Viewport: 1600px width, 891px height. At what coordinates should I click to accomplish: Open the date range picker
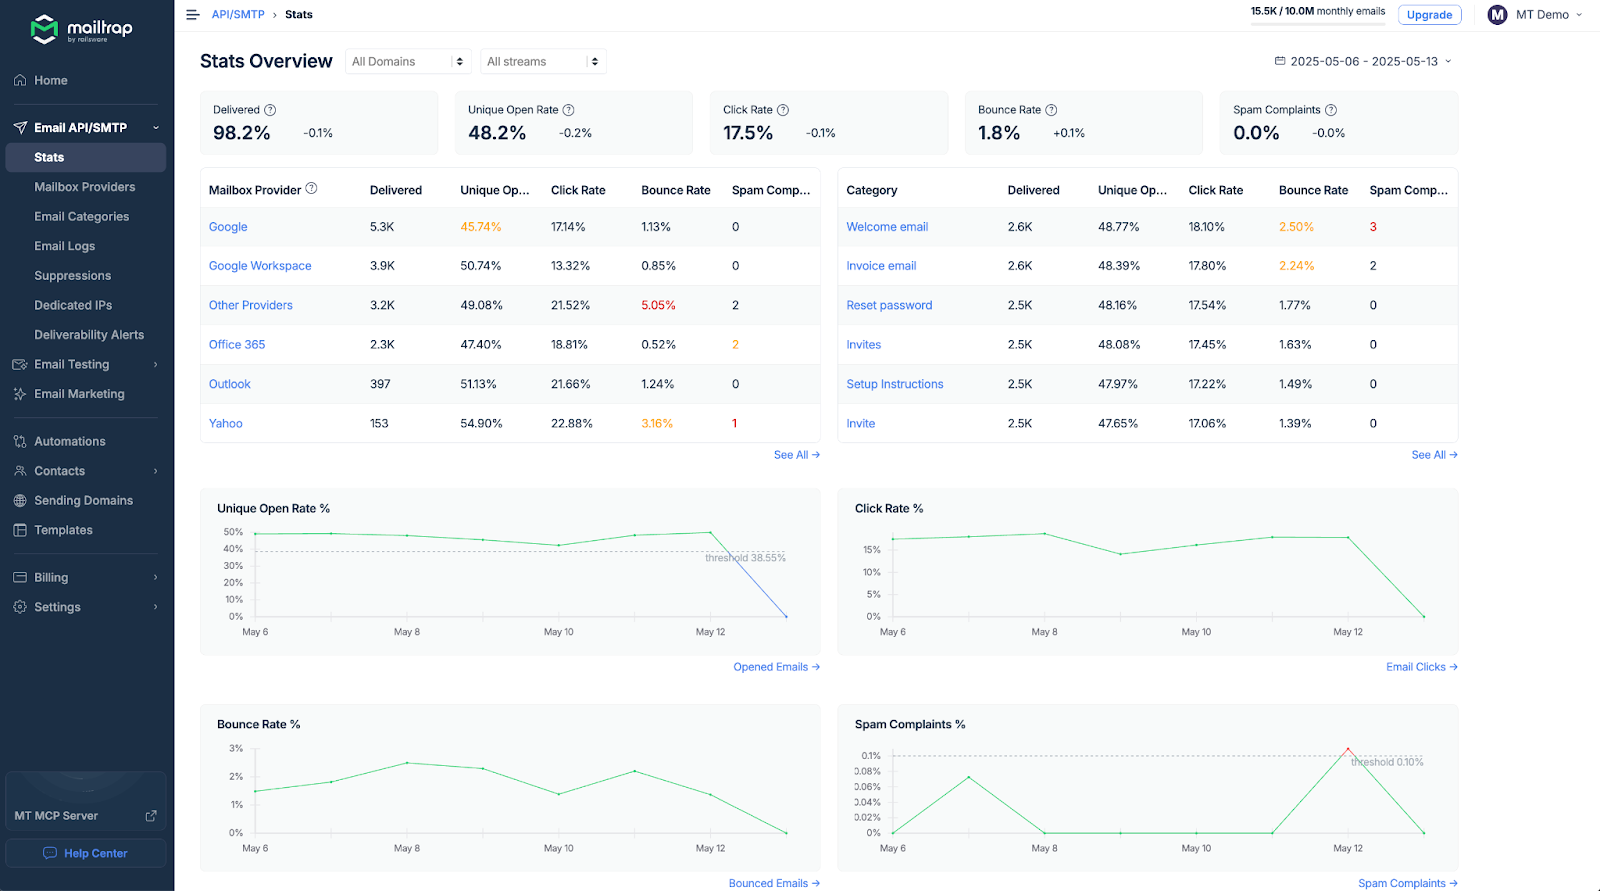pyautogui.click(x=1363, y=62)
